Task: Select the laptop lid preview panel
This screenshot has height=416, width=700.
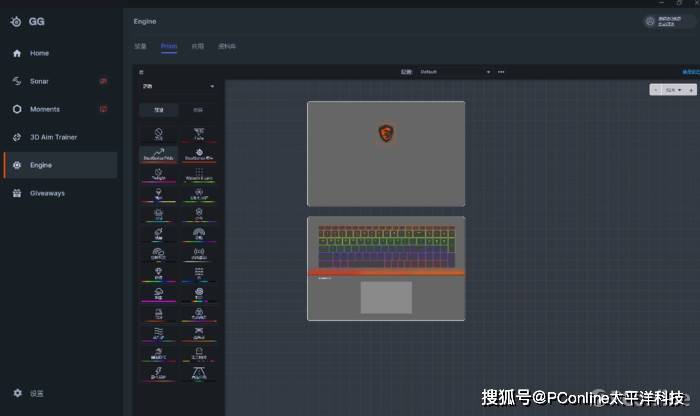Action: point(386,154)
